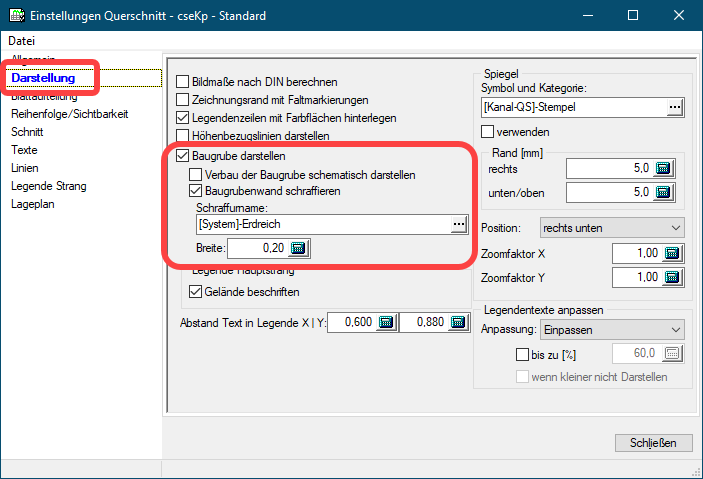Open the Position dropdown showing rechts unten

point(611,227)
